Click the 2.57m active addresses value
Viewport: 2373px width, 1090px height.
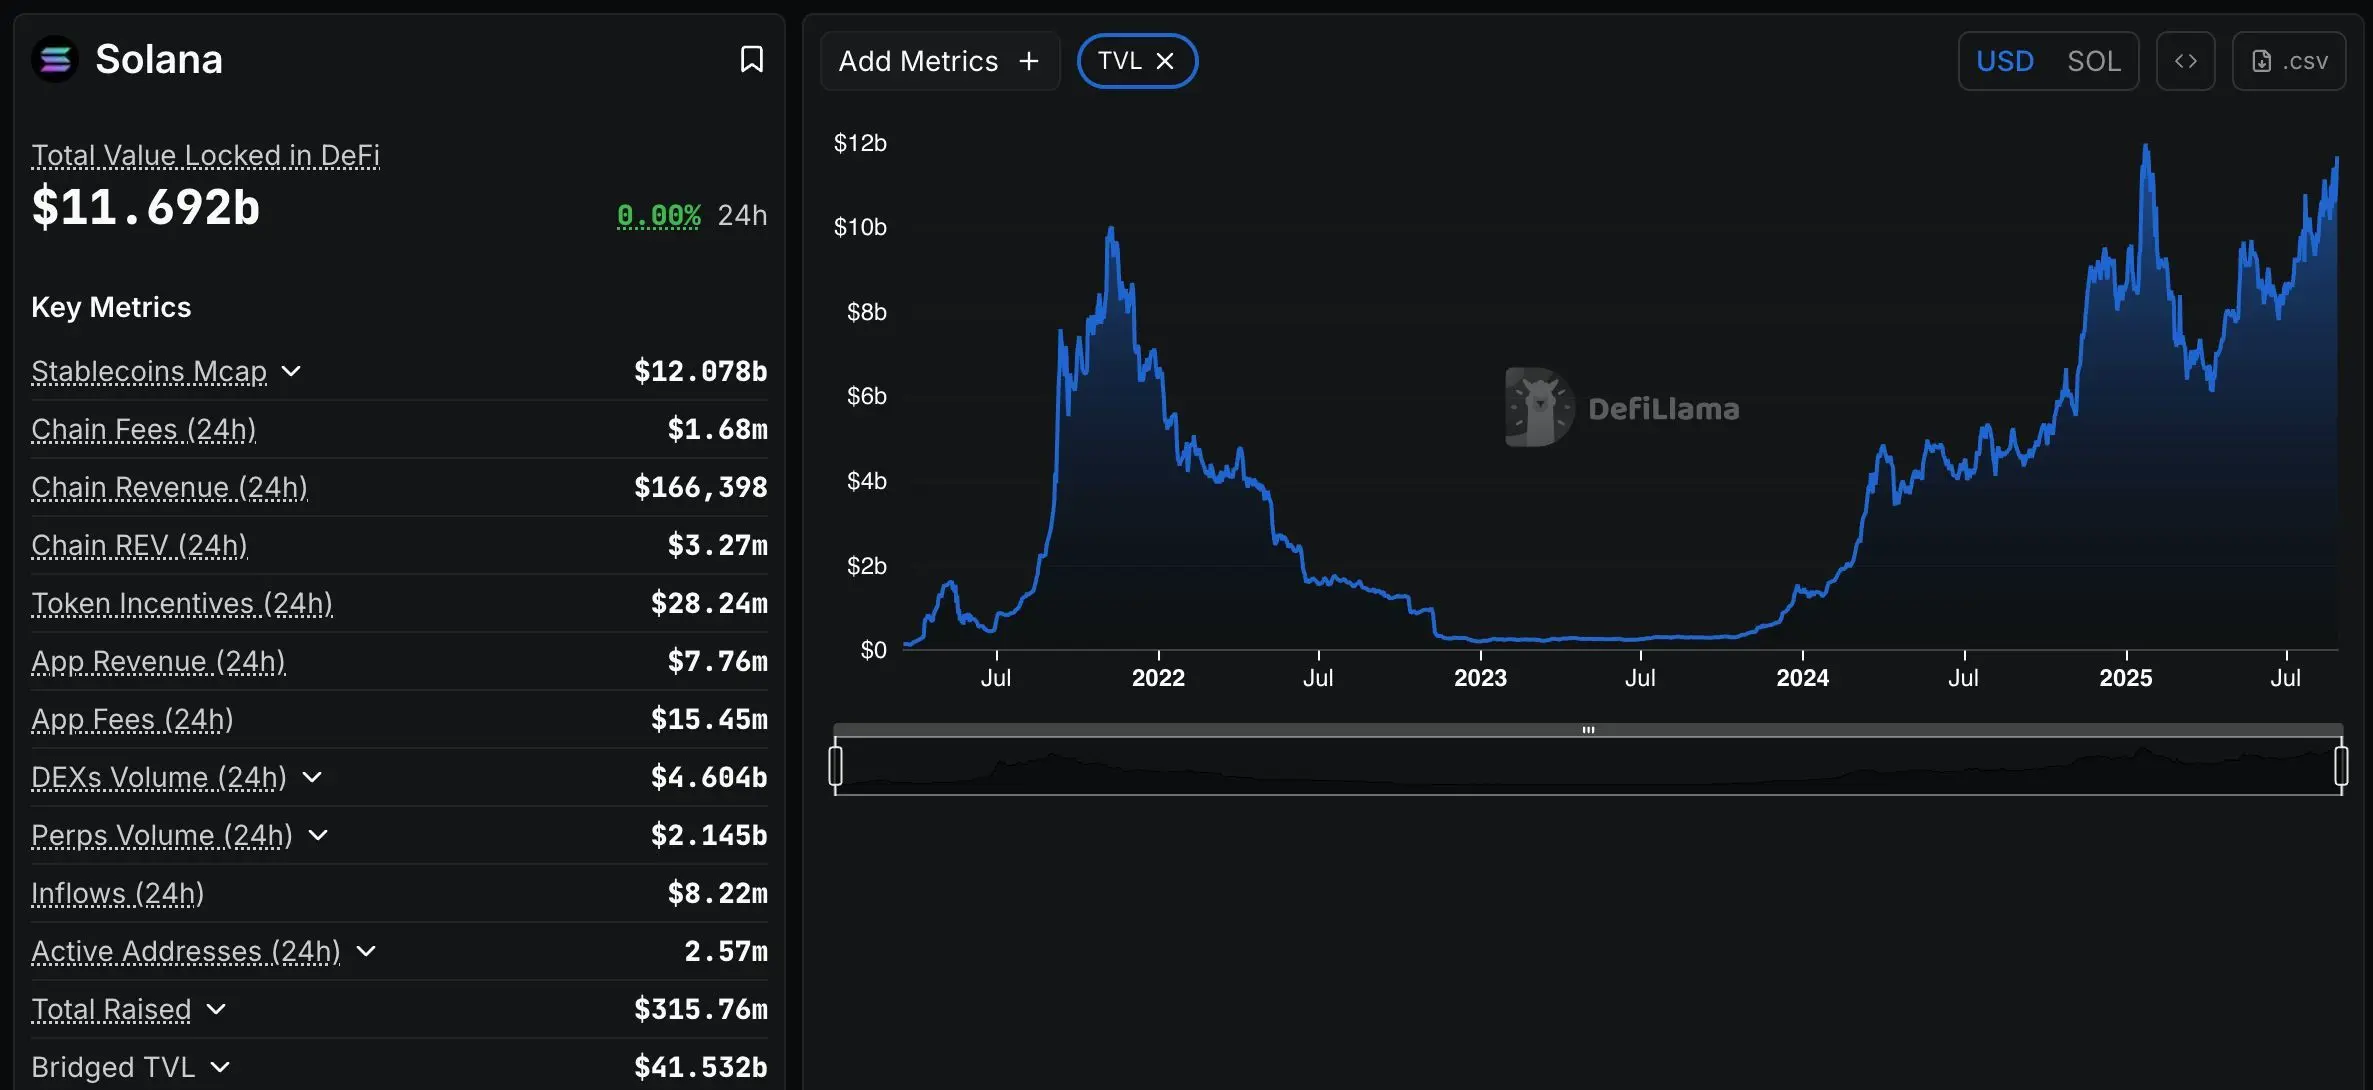[726, 951]
